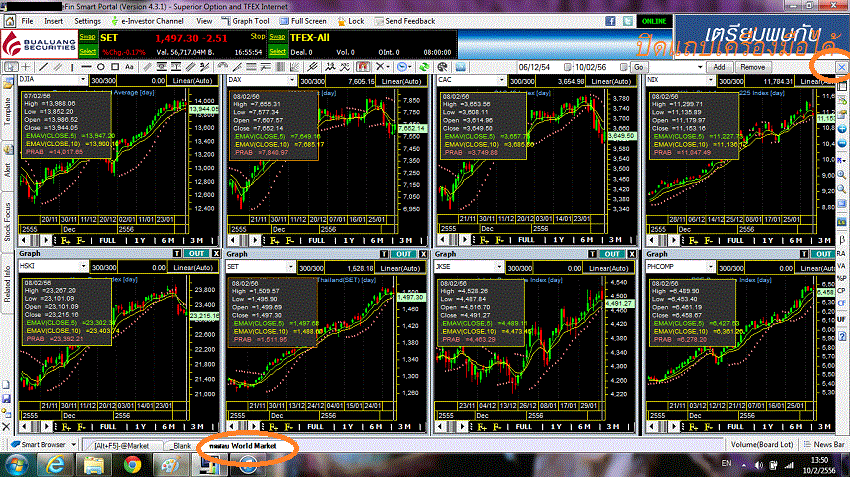850x477 pixels.
Task: Open the DJIA symbol dropdown
Action: [x=83, y=80]
